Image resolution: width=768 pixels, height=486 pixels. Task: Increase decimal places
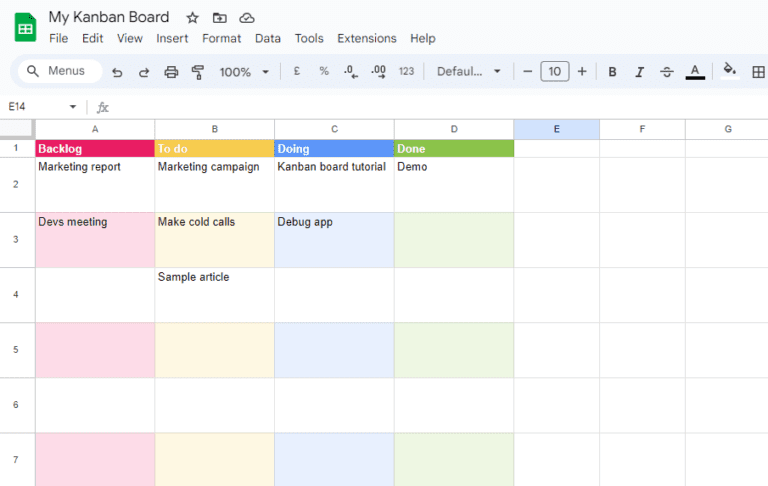pos(379,72)
